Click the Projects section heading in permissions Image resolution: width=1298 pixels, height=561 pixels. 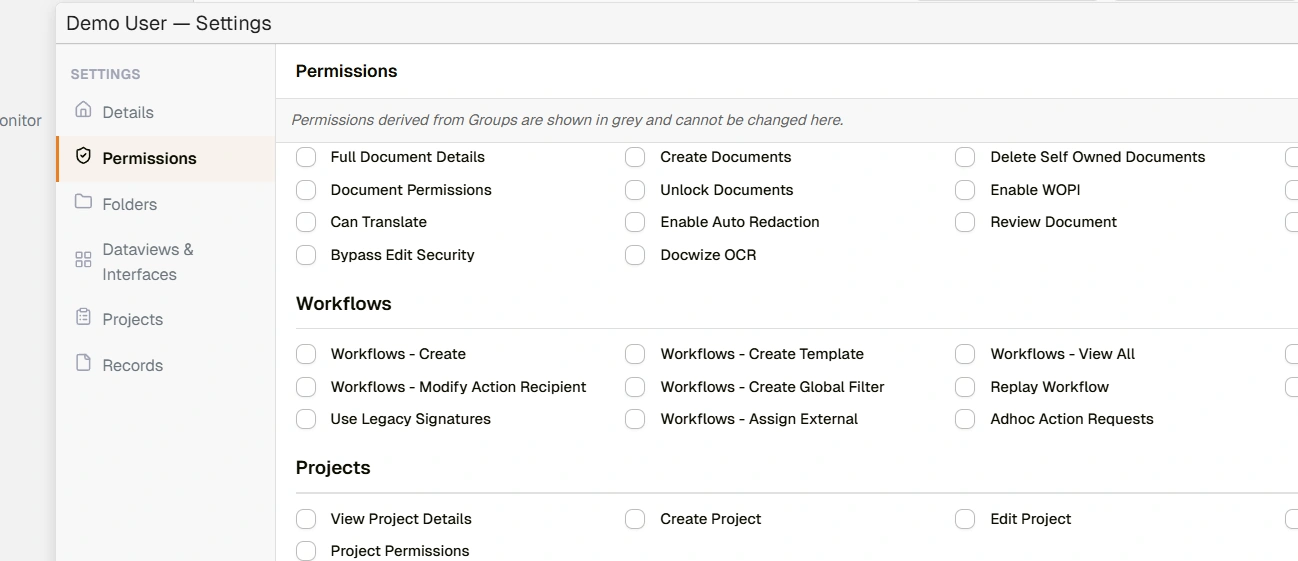(333, 468)
